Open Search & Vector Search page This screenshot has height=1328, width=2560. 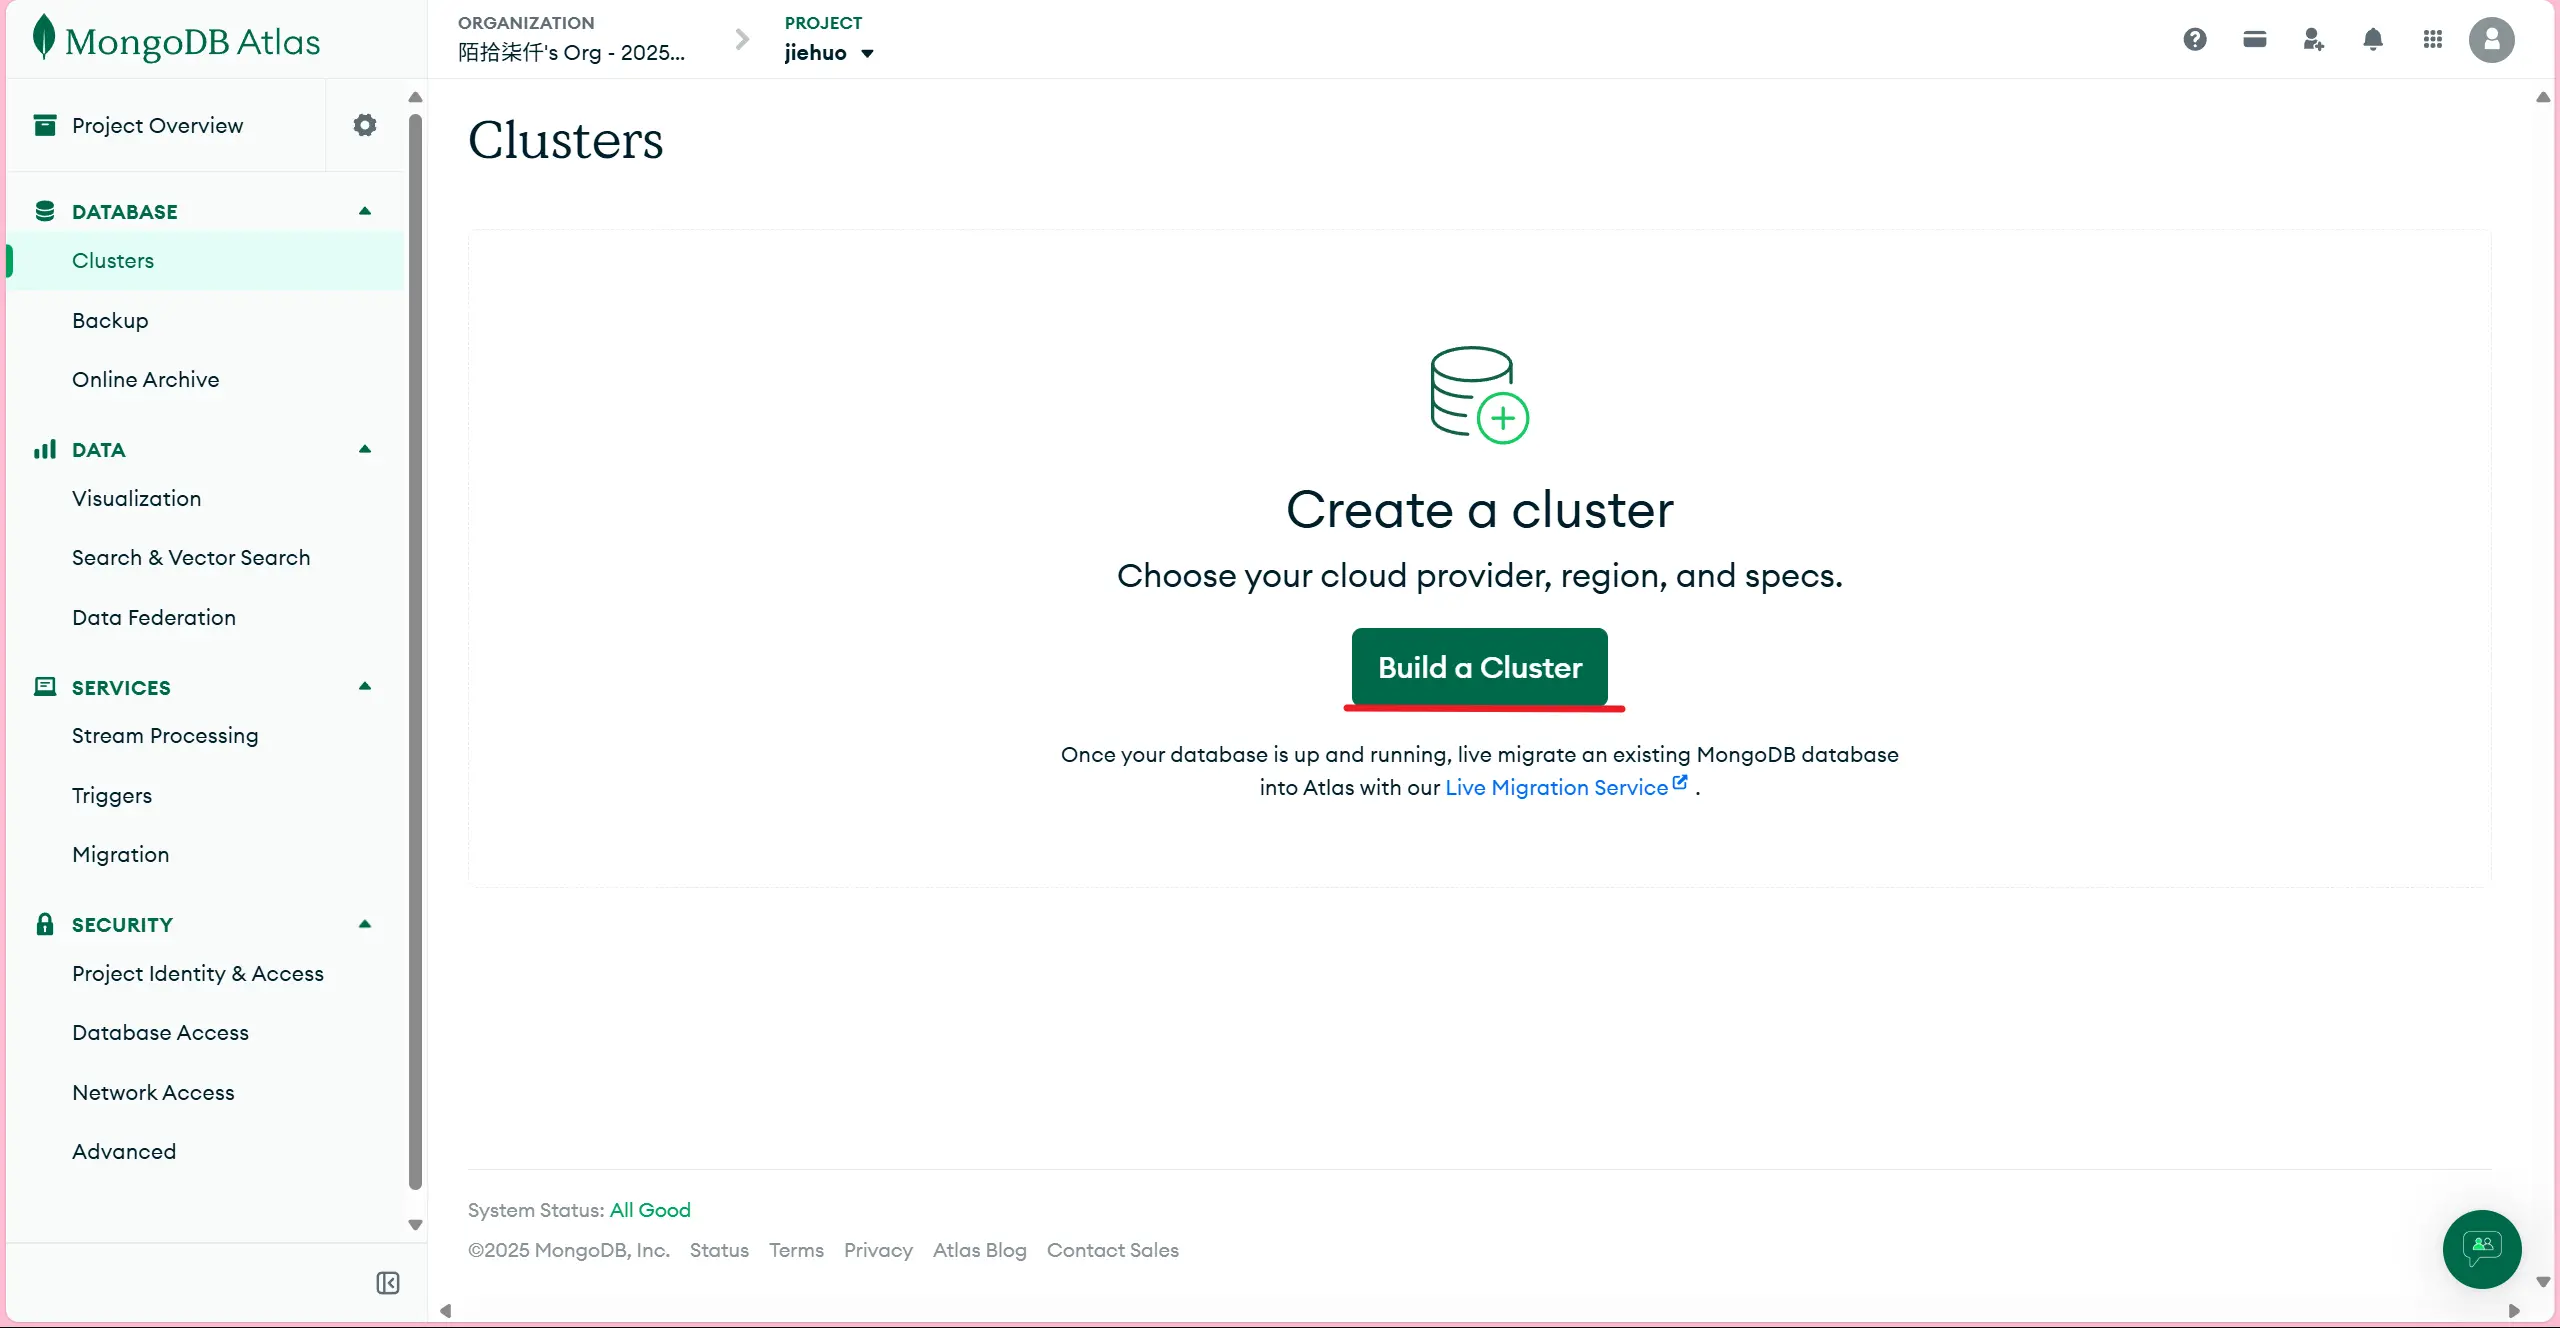tap(191, 557)
